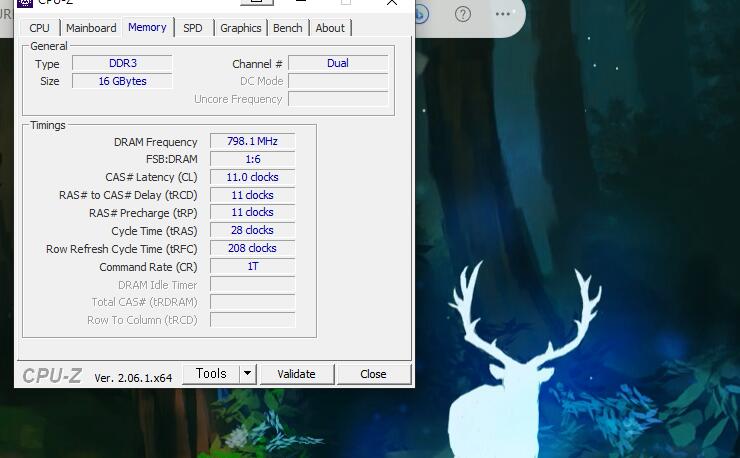Click the Tools button
This screenshot has height=458, width=740.
211,374
